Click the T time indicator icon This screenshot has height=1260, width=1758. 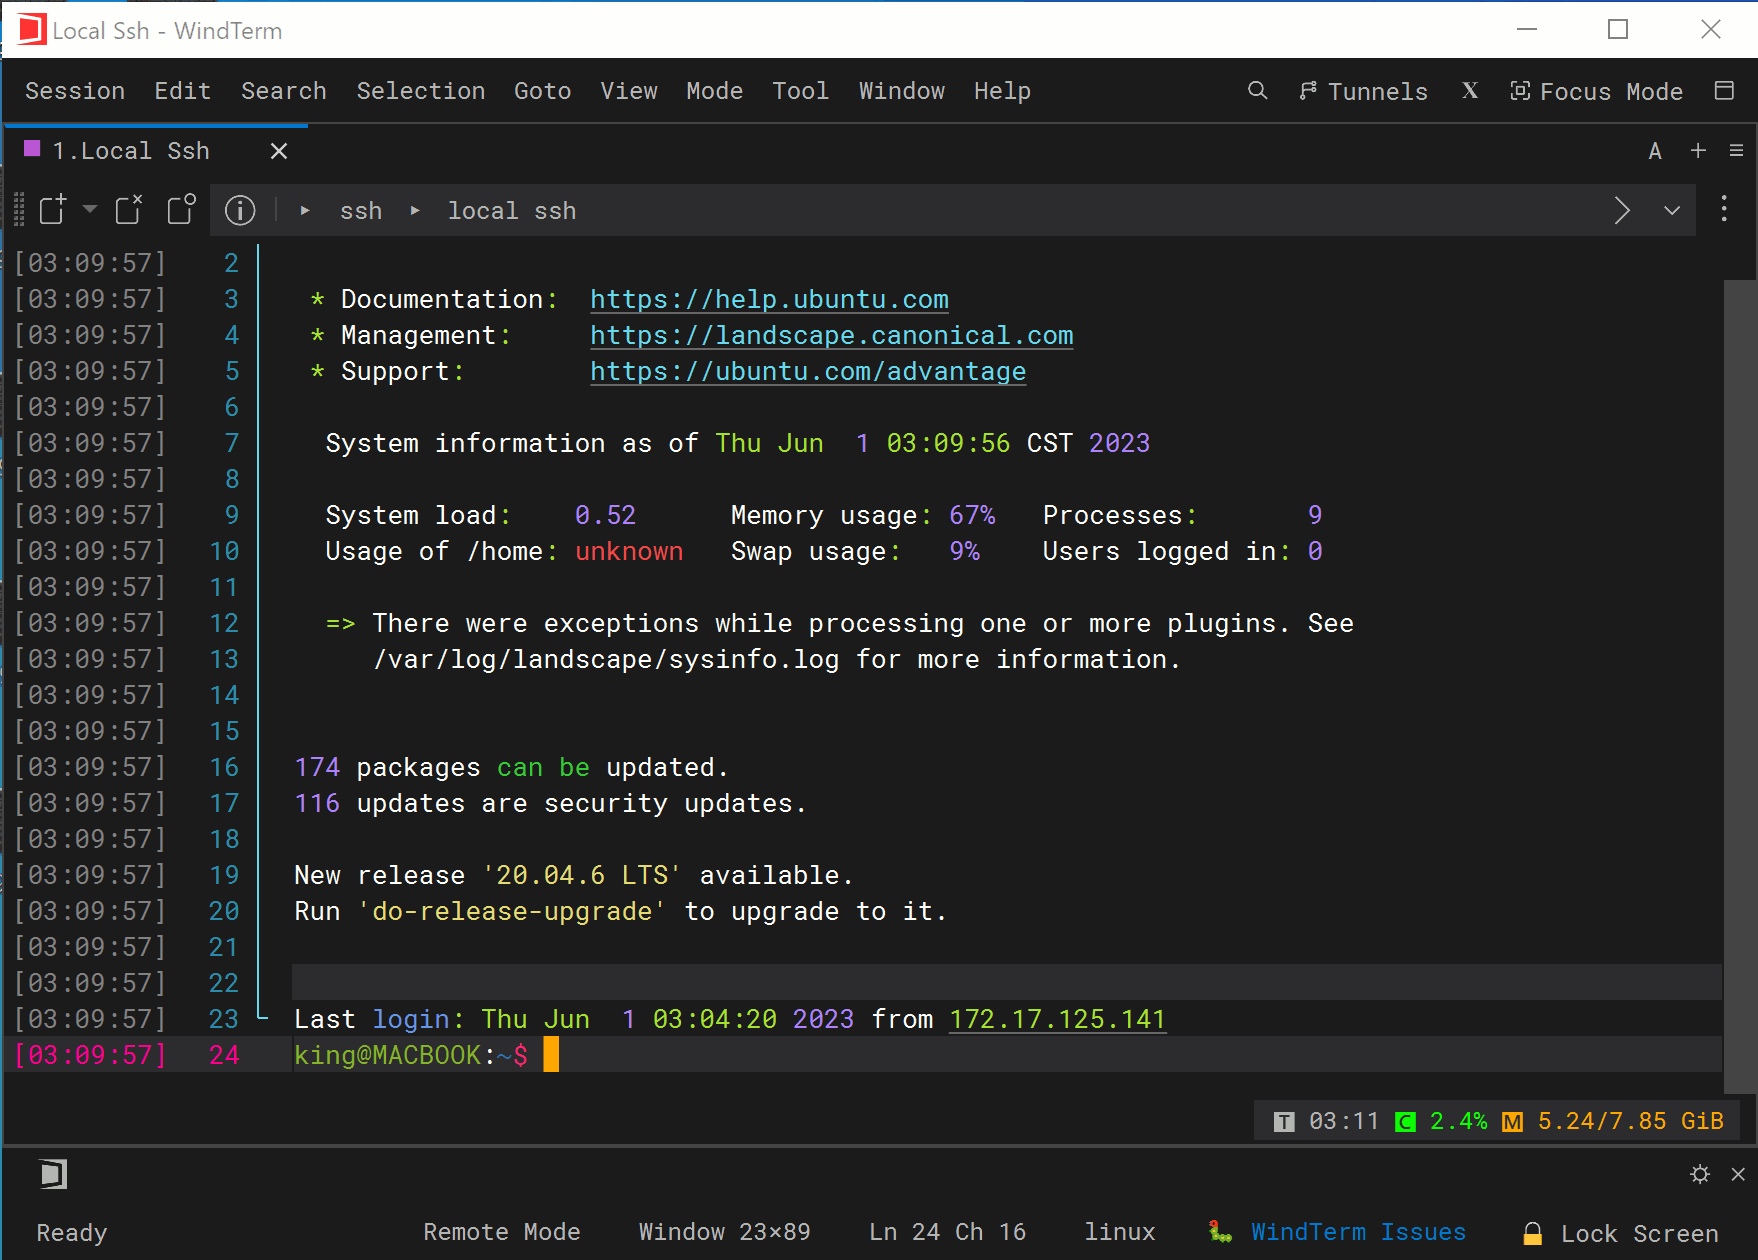[x=1284, y=1122]
